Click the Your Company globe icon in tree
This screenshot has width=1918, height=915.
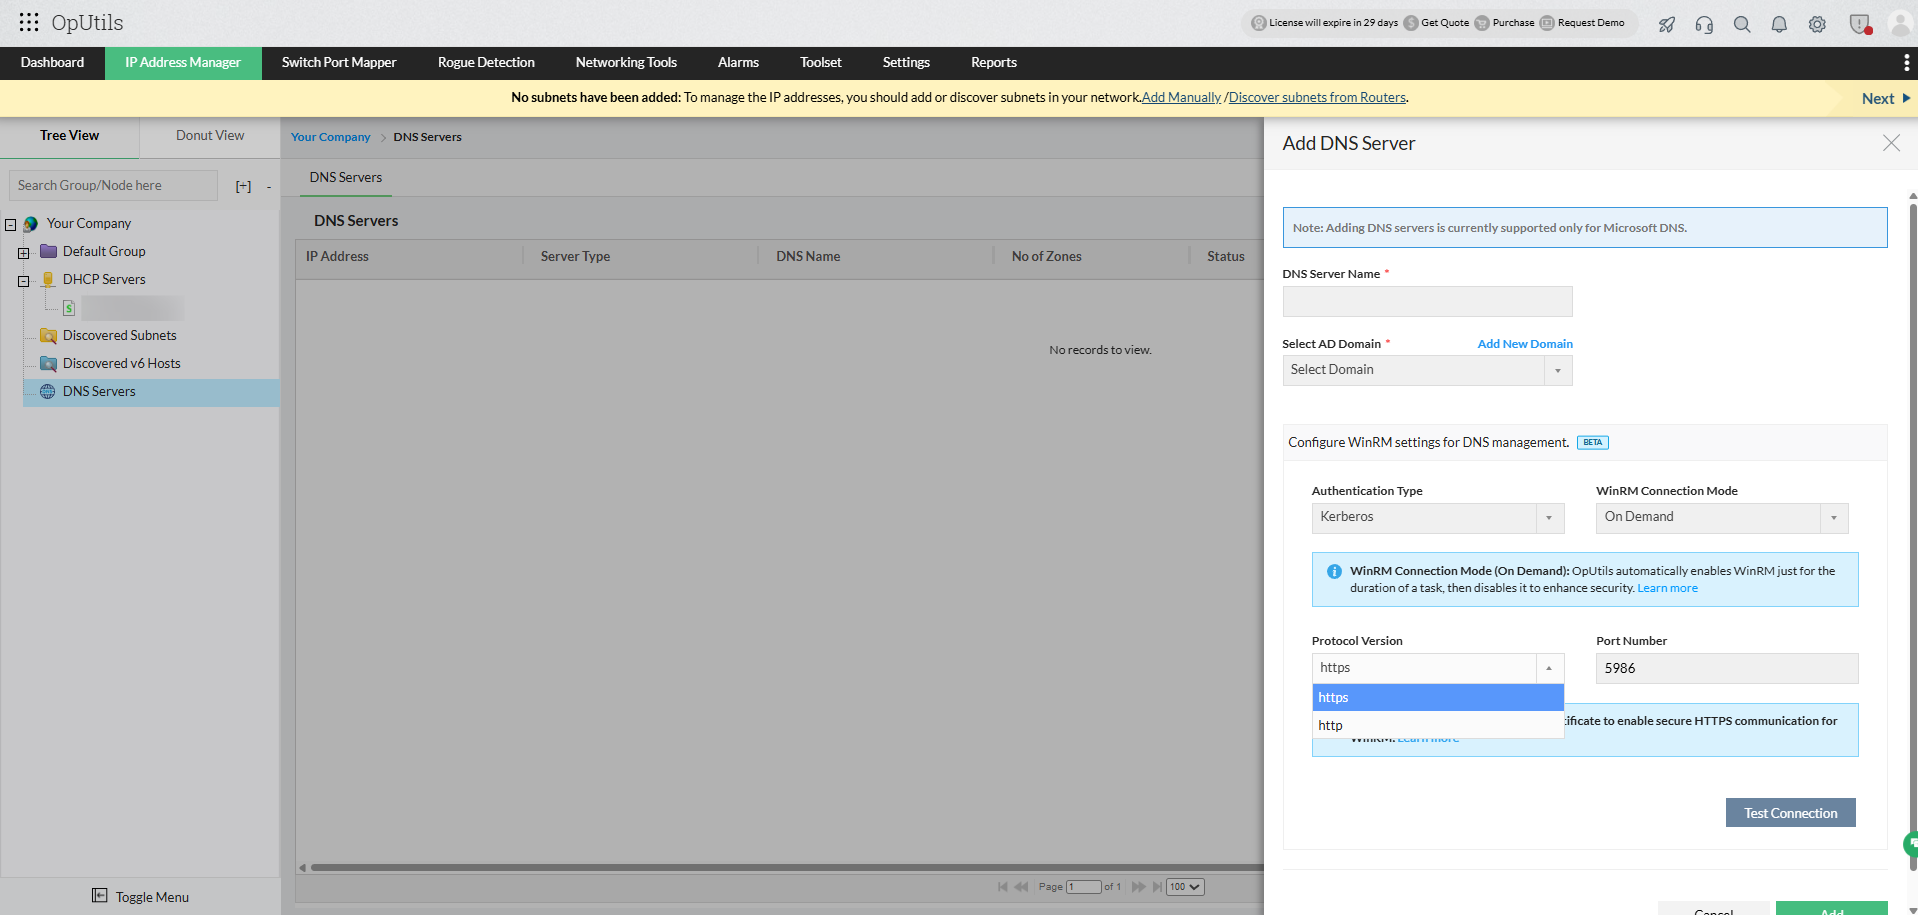pyautogui.click(x=31, y=224)
